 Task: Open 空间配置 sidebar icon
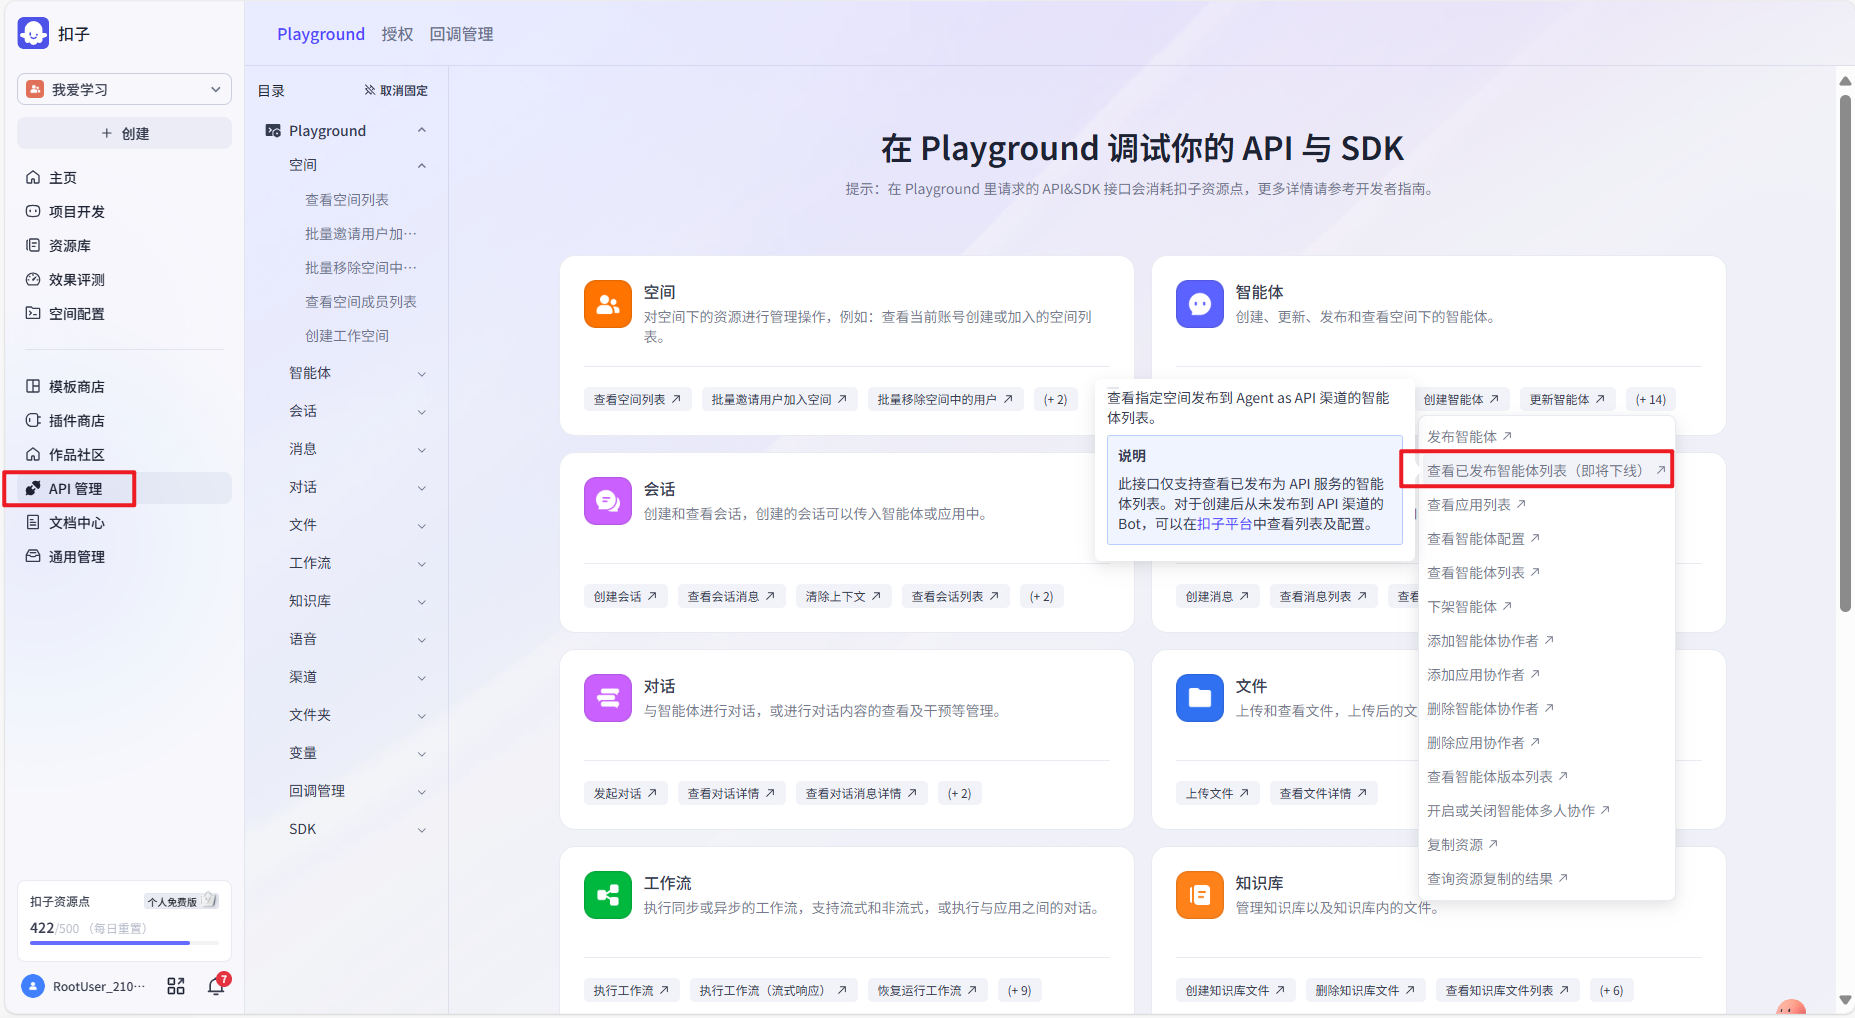33,313
